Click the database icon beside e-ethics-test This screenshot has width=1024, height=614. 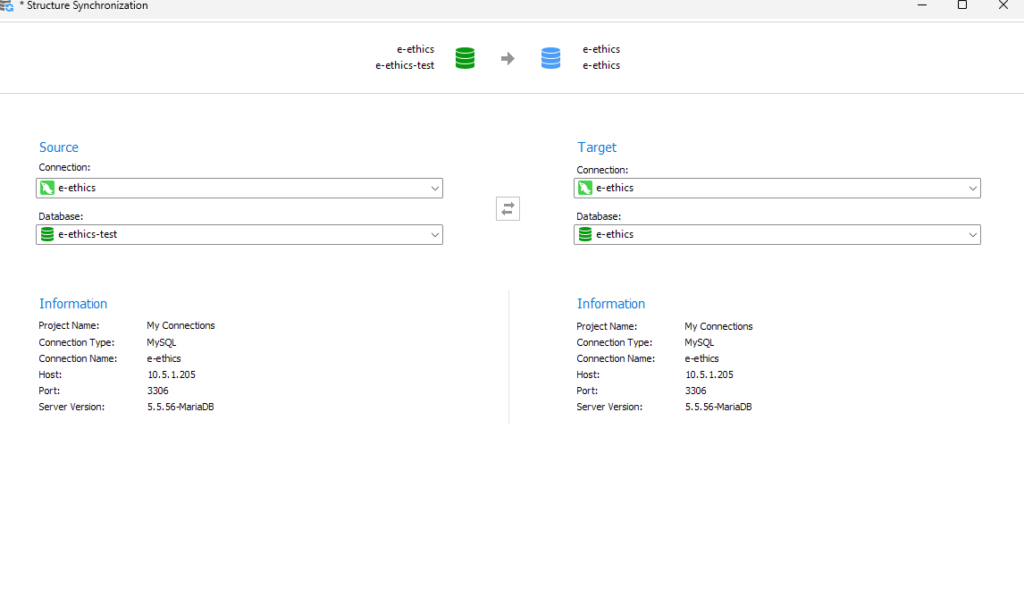[47, 234]
